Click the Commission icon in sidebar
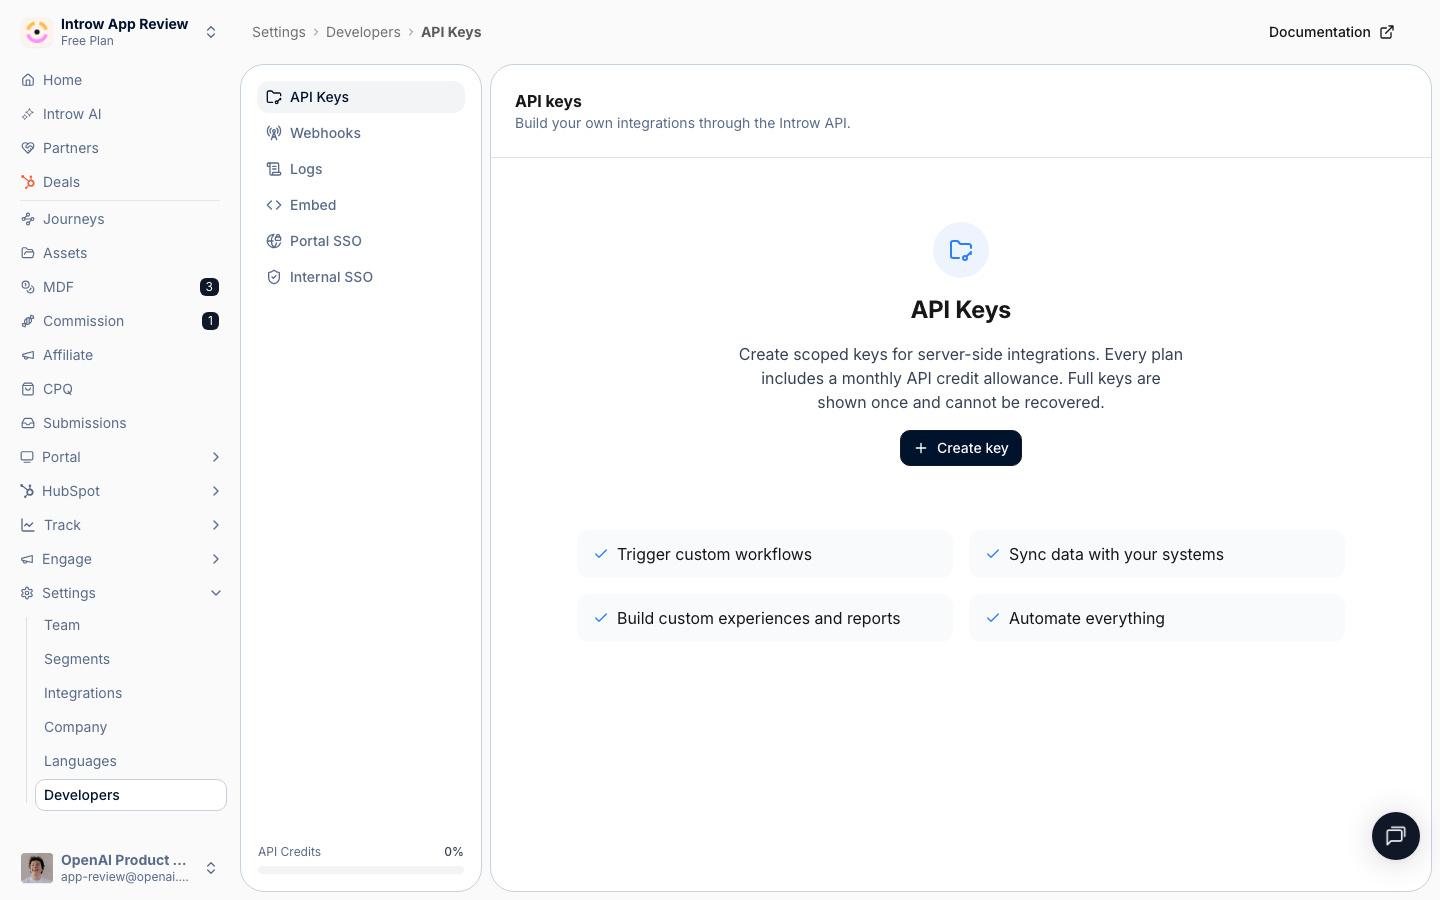 [28, 321]
